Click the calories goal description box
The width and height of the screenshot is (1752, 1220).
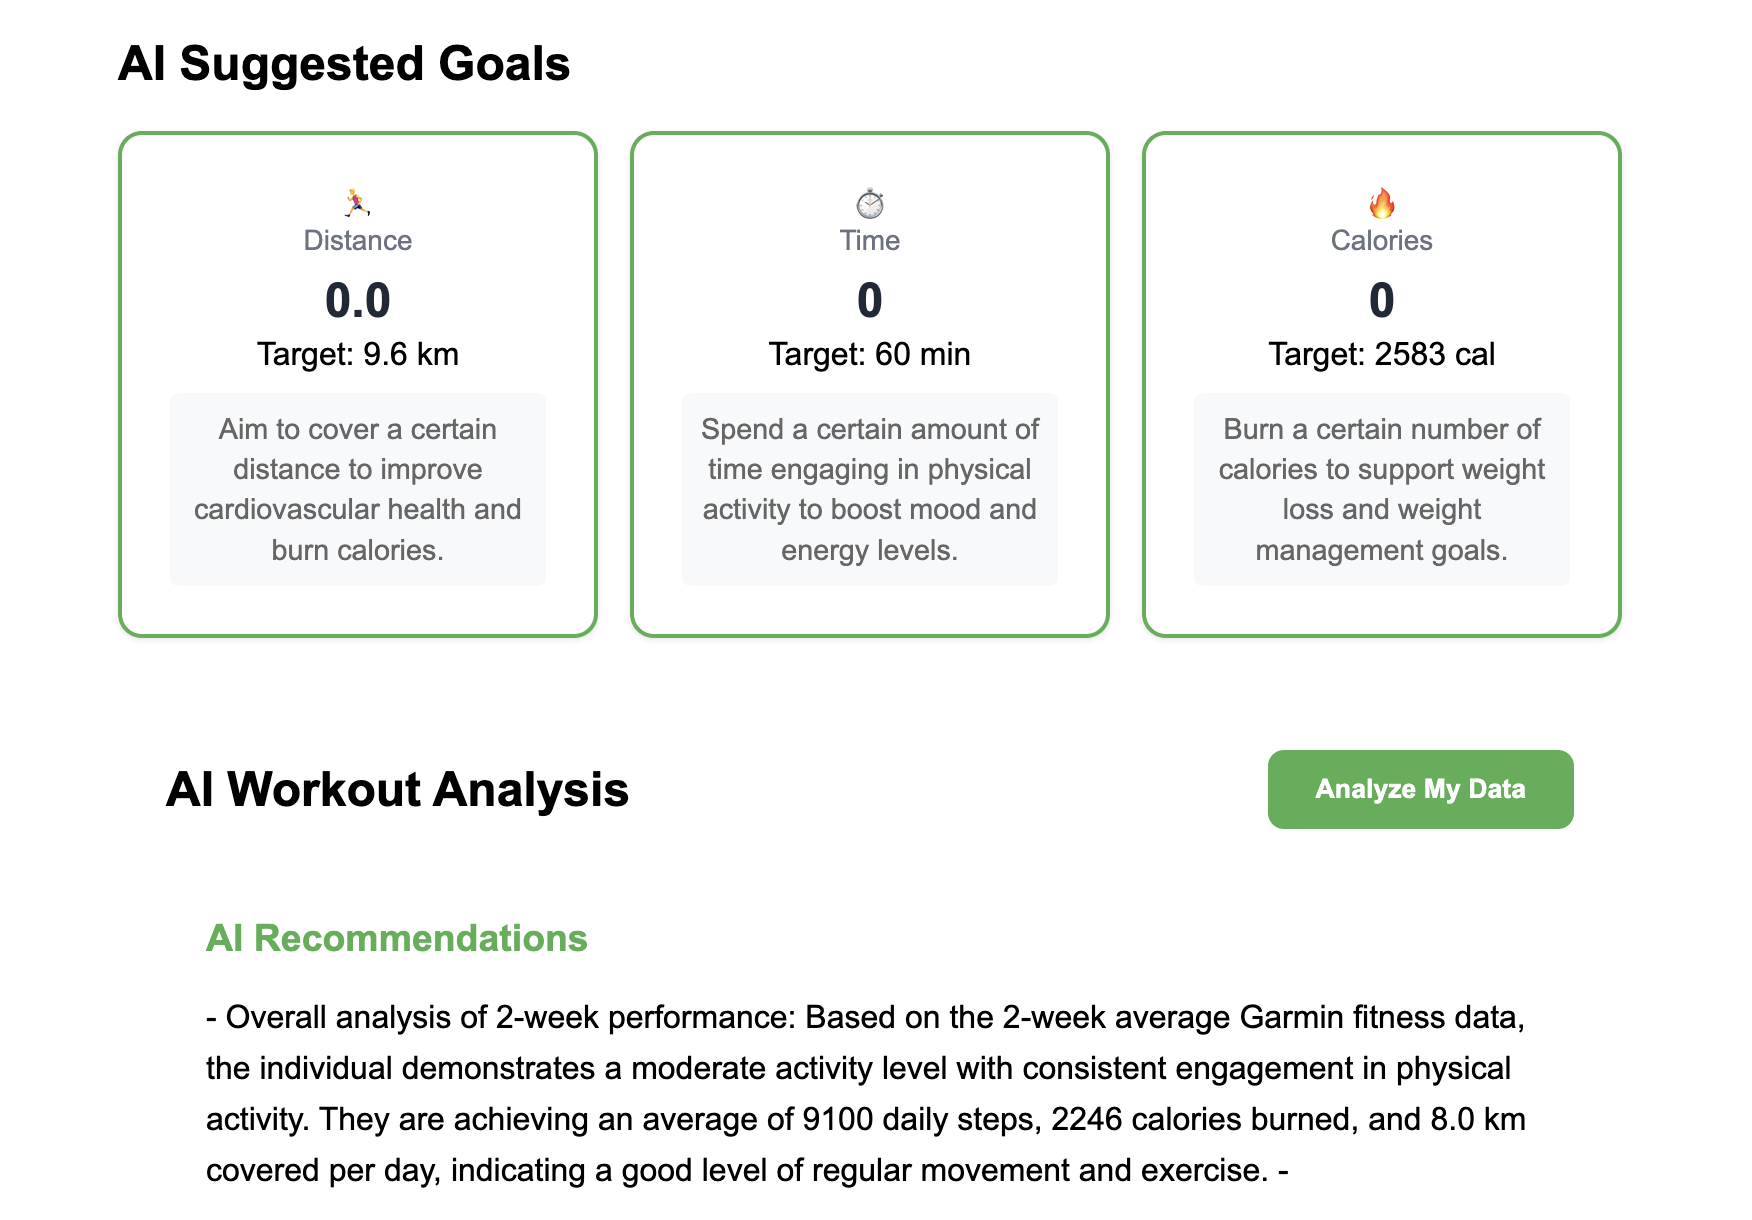click(1381, 489)
